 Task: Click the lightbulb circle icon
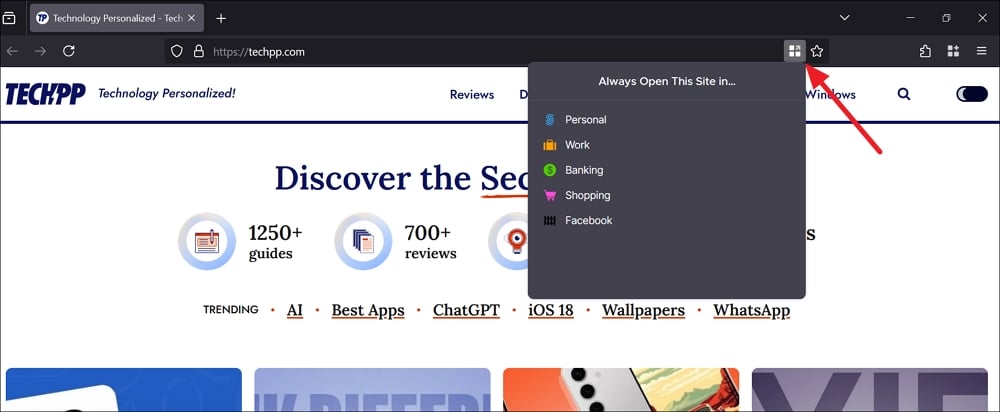pos(508,241)
